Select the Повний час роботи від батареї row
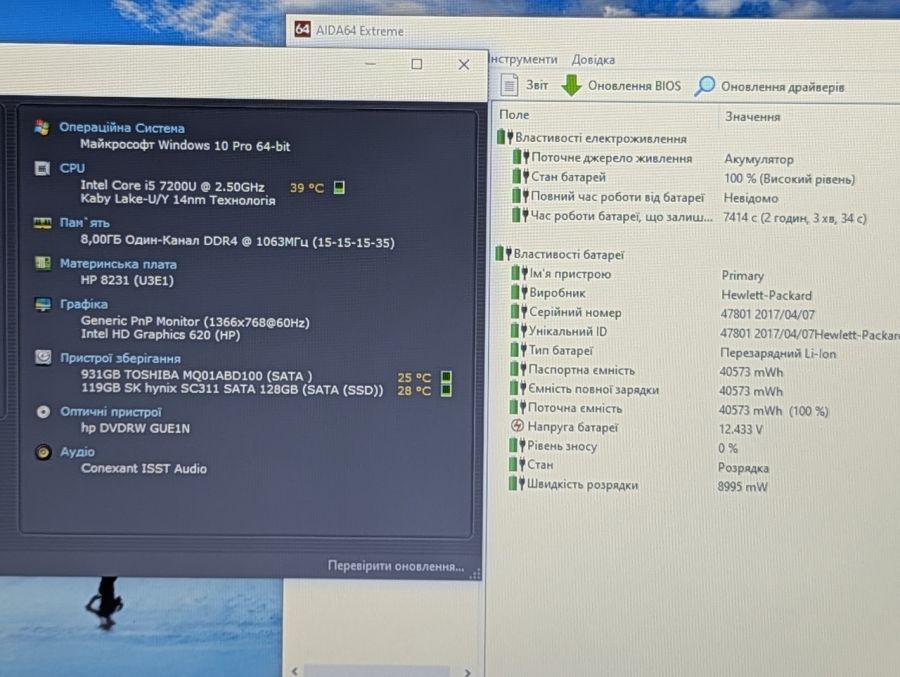 (x=646, y=197)
